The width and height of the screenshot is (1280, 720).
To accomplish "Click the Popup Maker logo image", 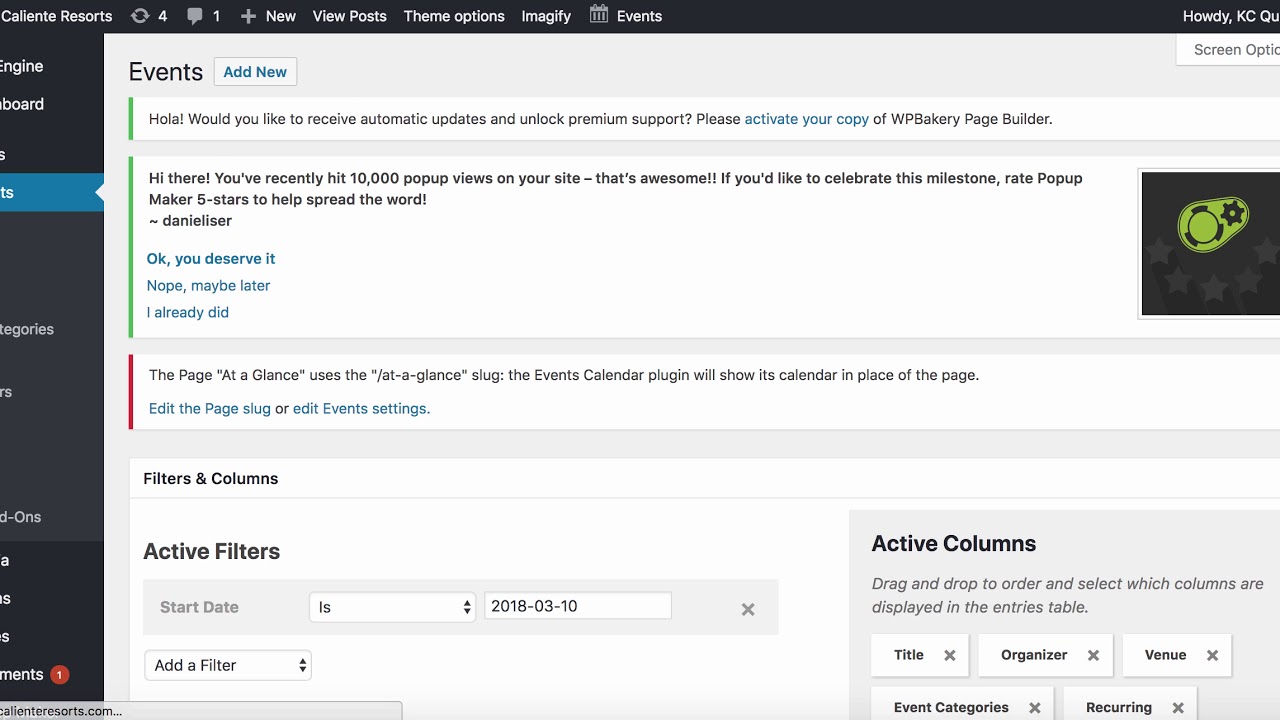I will click(x=1210, y=244).
